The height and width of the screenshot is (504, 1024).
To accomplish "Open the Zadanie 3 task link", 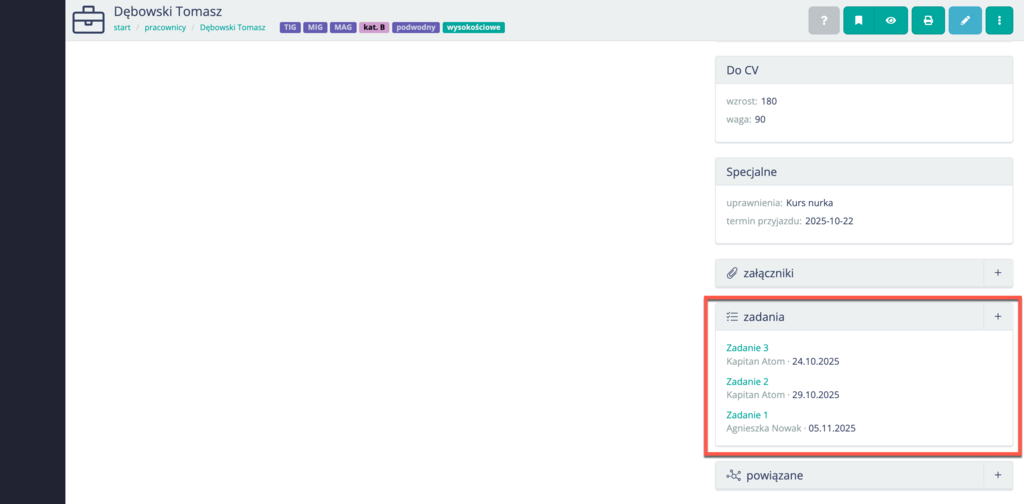I will (747, 348).
